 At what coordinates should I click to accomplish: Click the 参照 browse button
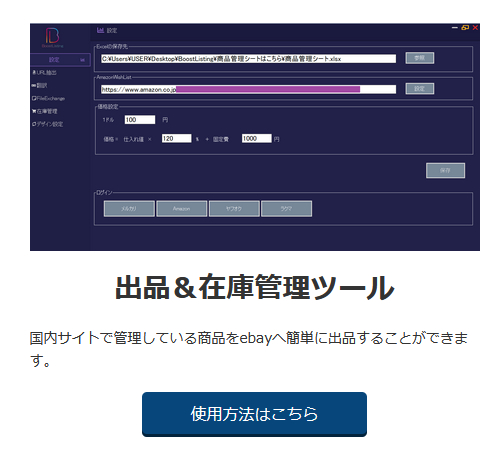[420, 58]
